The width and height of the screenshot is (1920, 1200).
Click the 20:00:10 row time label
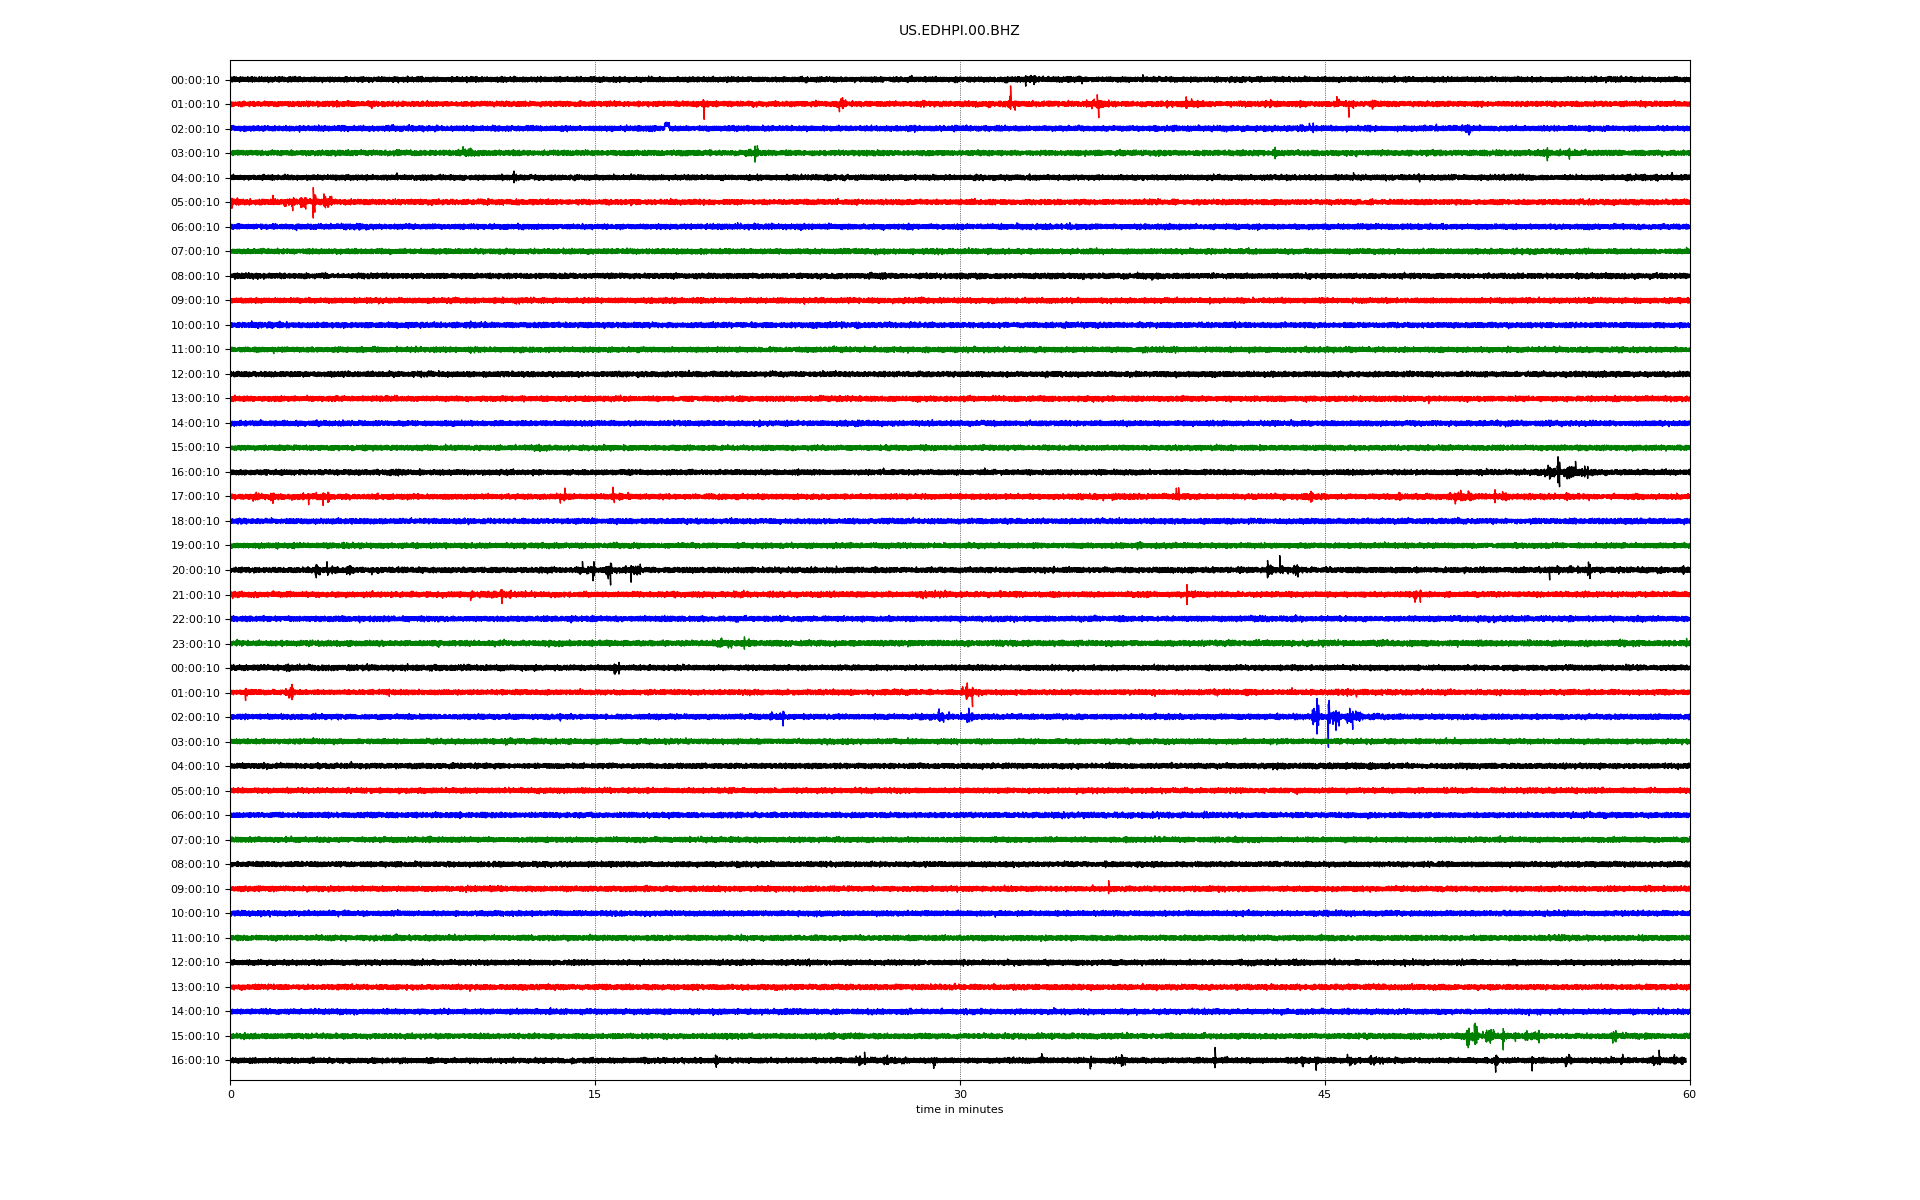pyautogui.click(x=195, y=571)
